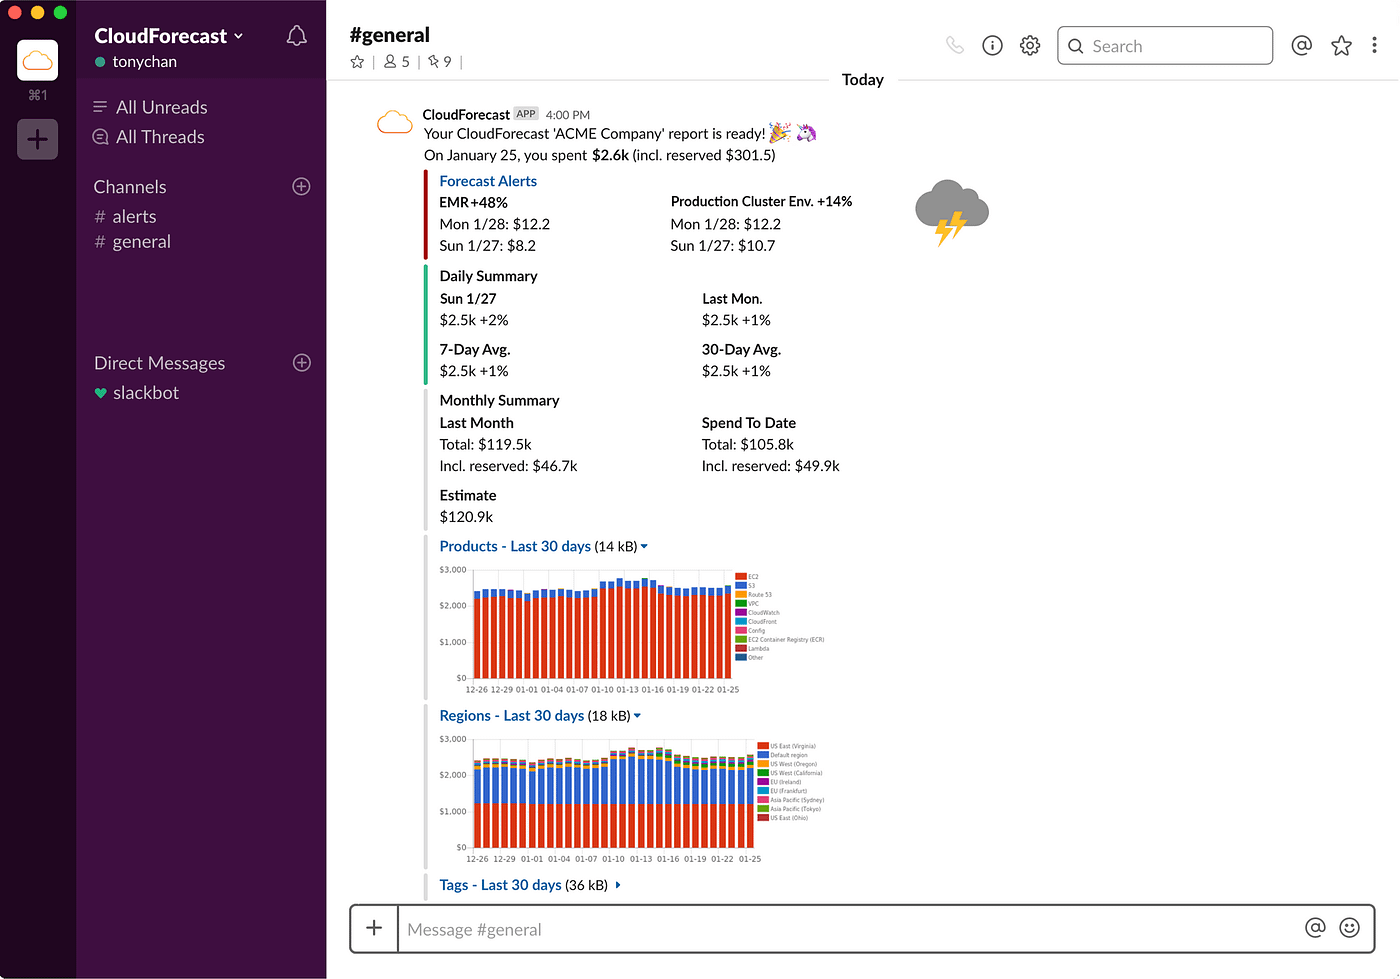Add a channel with plus icon
Image resolution: width=1400 pixels, height=979 pixels.
301,187
